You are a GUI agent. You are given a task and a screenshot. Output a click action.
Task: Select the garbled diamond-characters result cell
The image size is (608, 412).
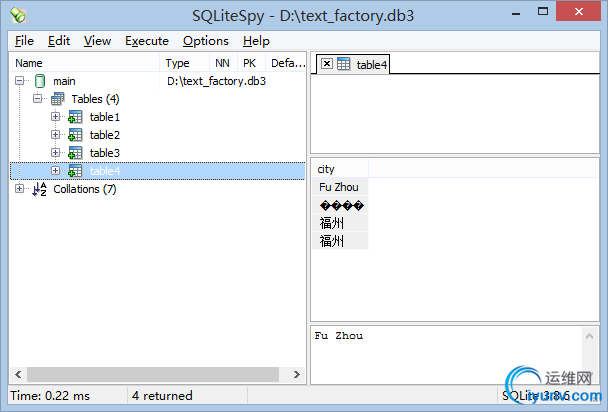coord(340,205)
